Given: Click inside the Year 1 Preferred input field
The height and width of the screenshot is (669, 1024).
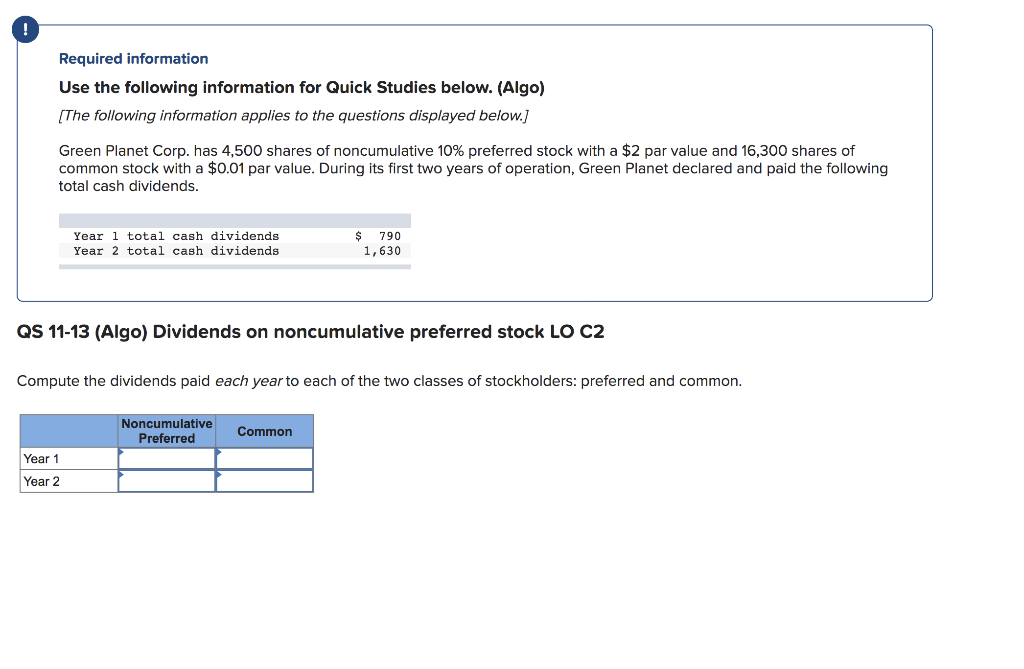Looking at the screenshot, I should coord(166,458).
